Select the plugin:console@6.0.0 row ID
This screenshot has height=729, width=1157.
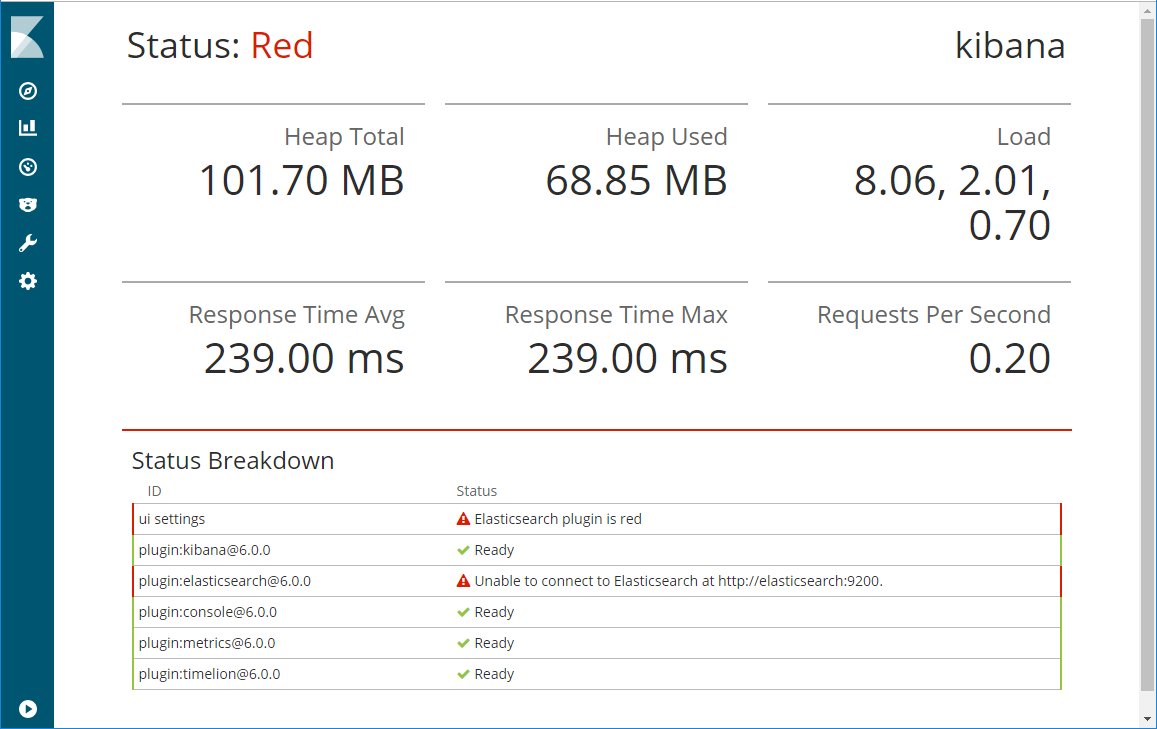(208, 612)
